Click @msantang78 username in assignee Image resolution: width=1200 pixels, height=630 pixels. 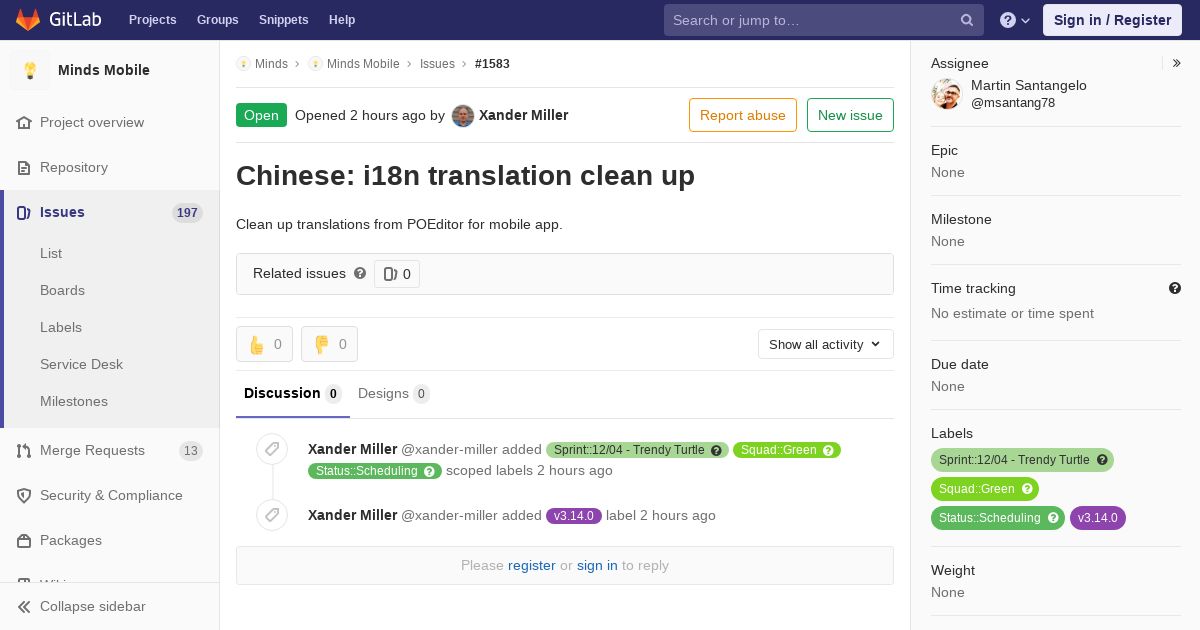pos(1013,103)
